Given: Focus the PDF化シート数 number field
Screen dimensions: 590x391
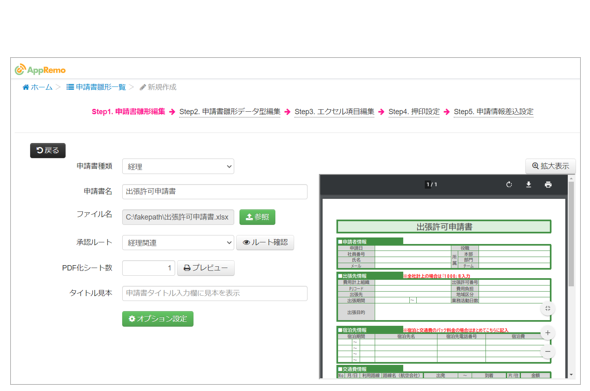Looking at the screenshot, I should click(149, 268).
